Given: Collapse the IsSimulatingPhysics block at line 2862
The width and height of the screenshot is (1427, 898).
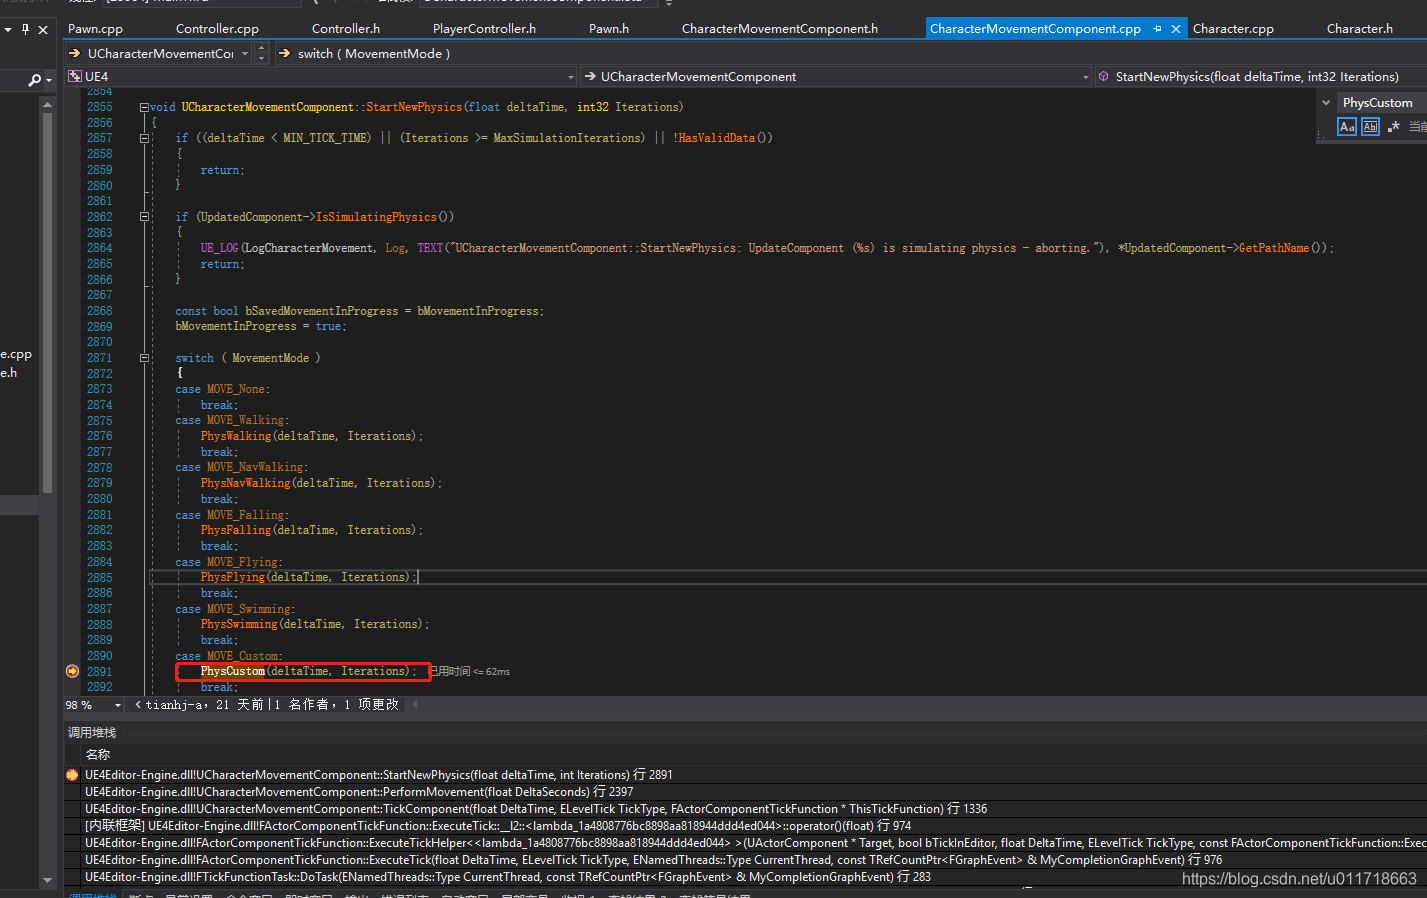Looking at the screenshot, I should point(144,217).
